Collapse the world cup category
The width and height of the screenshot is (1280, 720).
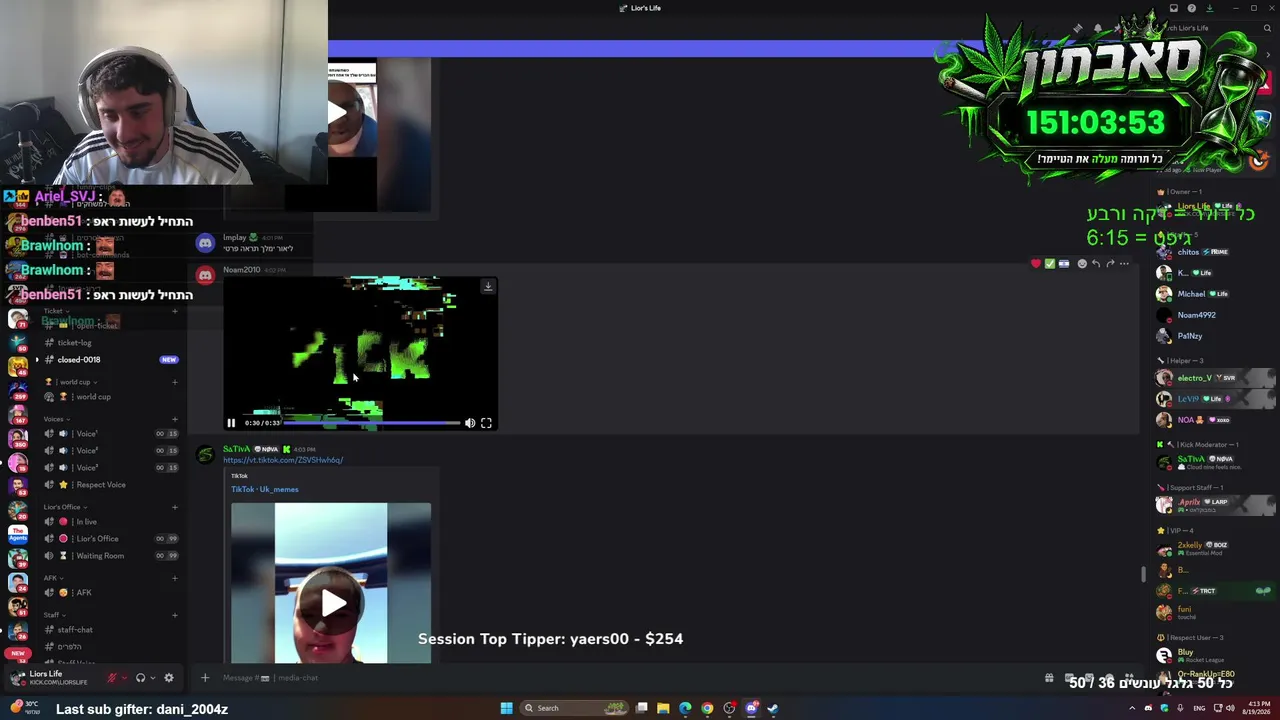[x=72, y=382]
